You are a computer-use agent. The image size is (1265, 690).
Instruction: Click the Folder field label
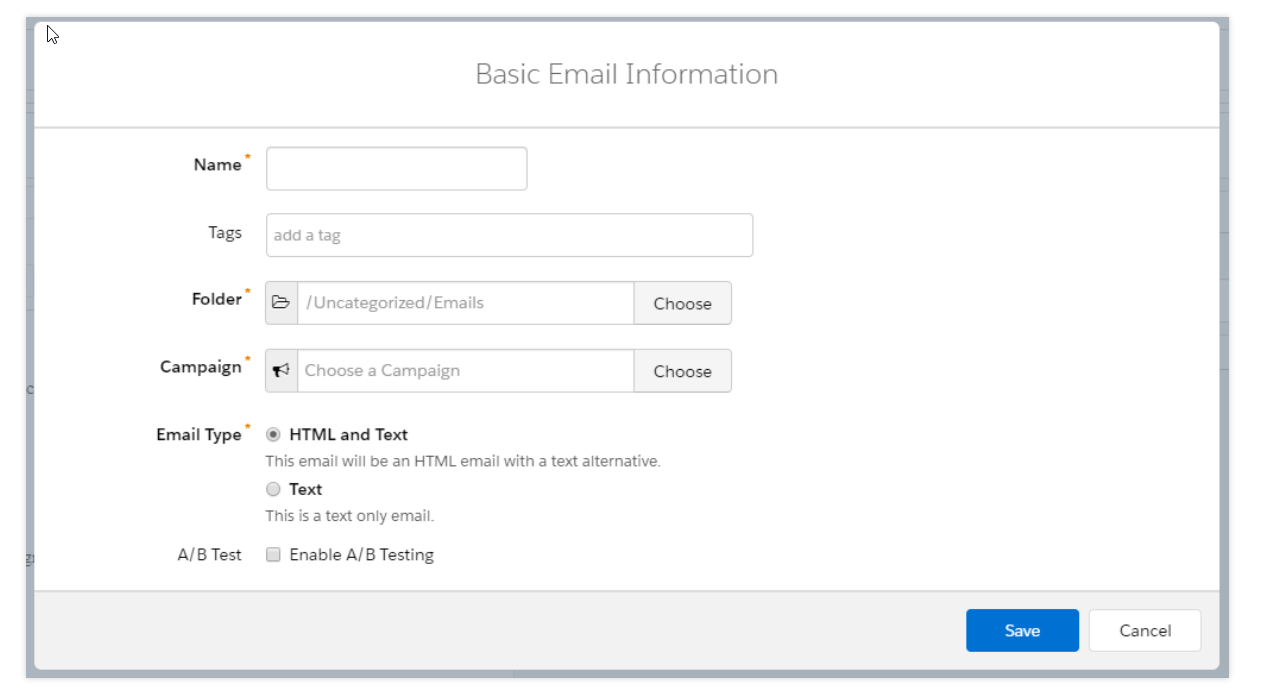216,299
